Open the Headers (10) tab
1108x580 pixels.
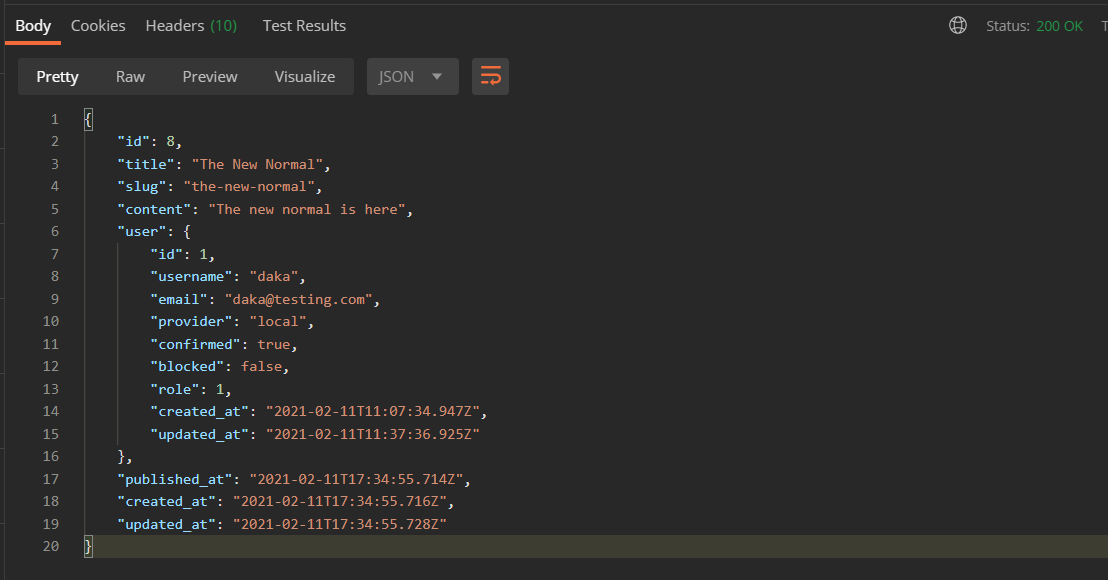pos(191,25)
